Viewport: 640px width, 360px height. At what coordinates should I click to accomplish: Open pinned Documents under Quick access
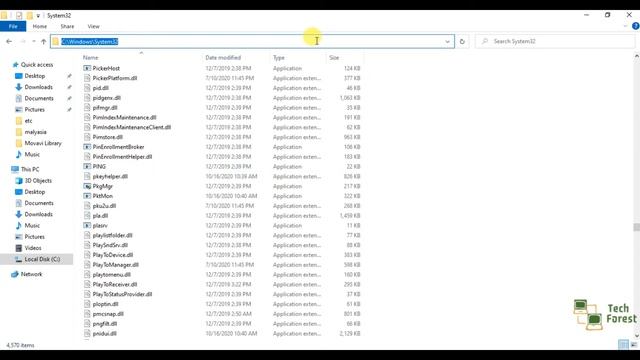39,98
